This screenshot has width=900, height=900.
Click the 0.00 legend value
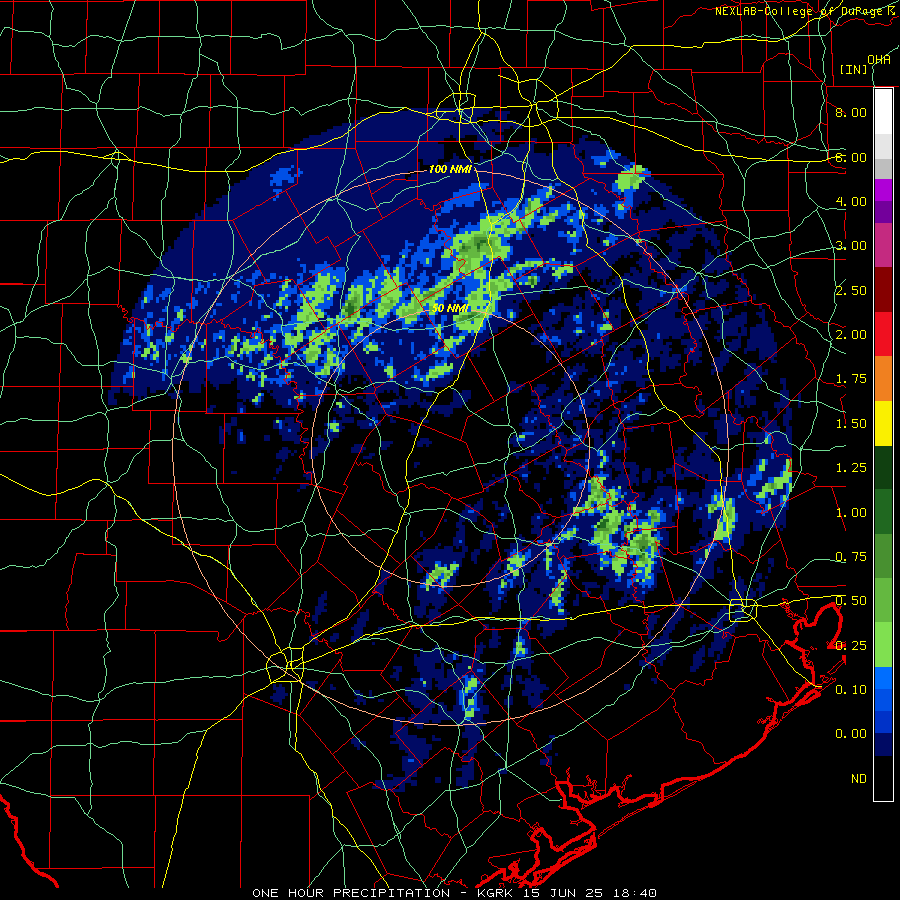[x=851, y=734]
